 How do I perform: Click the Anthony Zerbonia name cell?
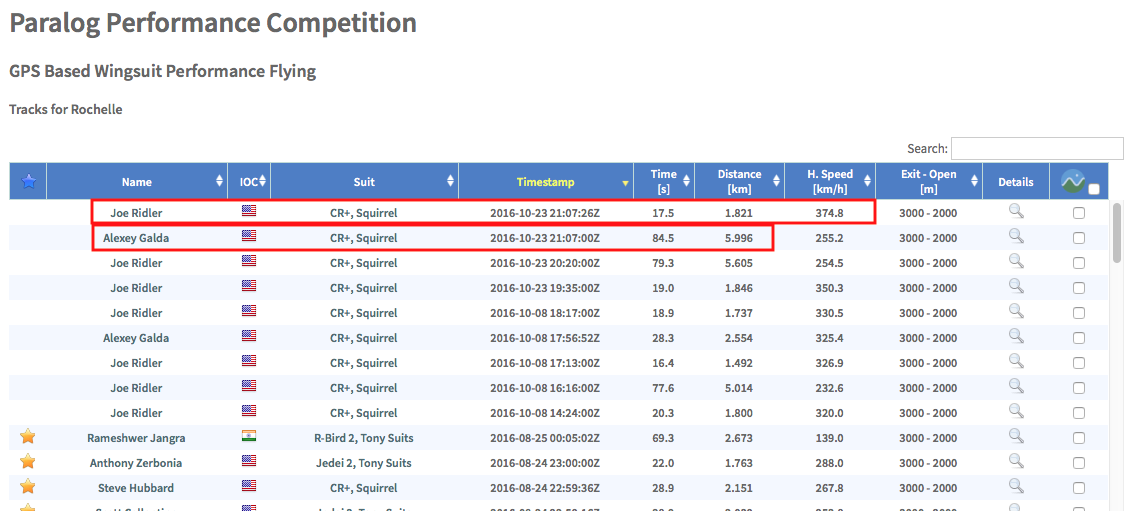tap(137, 463)
